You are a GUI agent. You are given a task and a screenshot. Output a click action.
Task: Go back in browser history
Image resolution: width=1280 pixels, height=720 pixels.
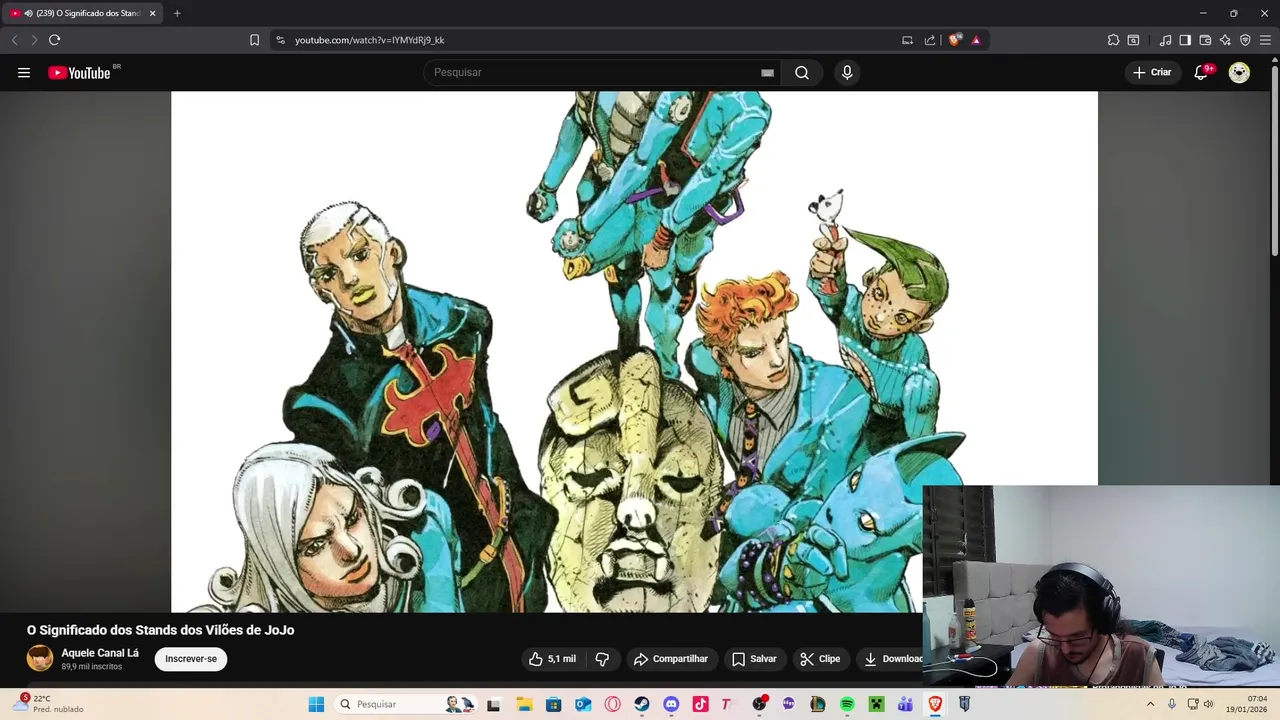pos(14,40)
